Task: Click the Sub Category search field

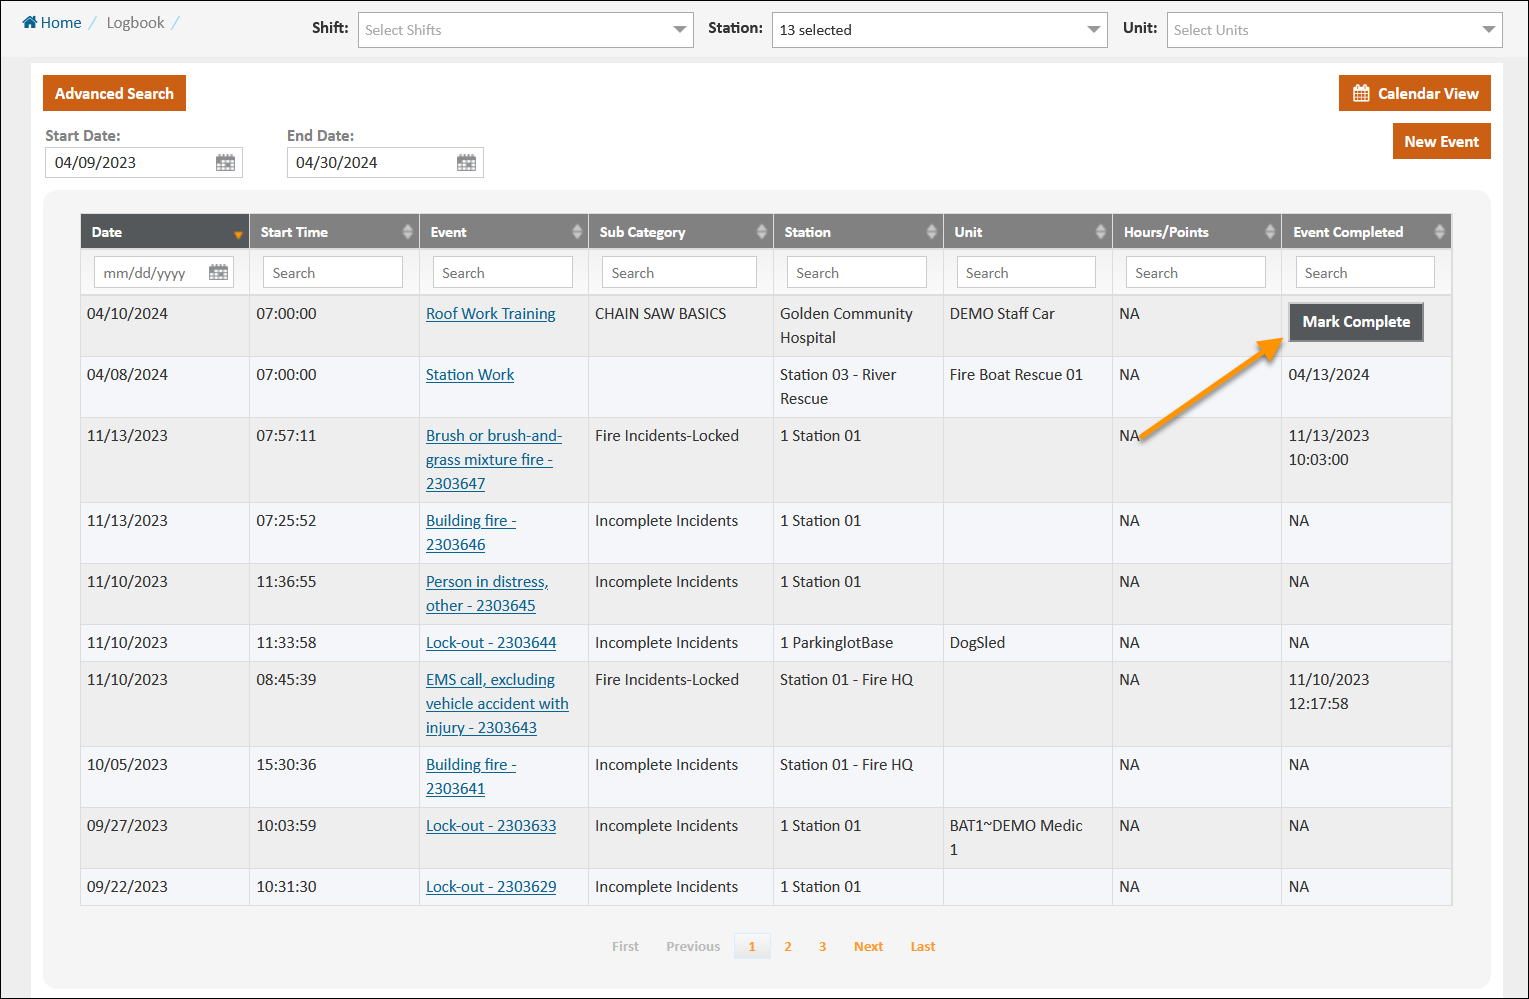Action: (x=679, y=273)
